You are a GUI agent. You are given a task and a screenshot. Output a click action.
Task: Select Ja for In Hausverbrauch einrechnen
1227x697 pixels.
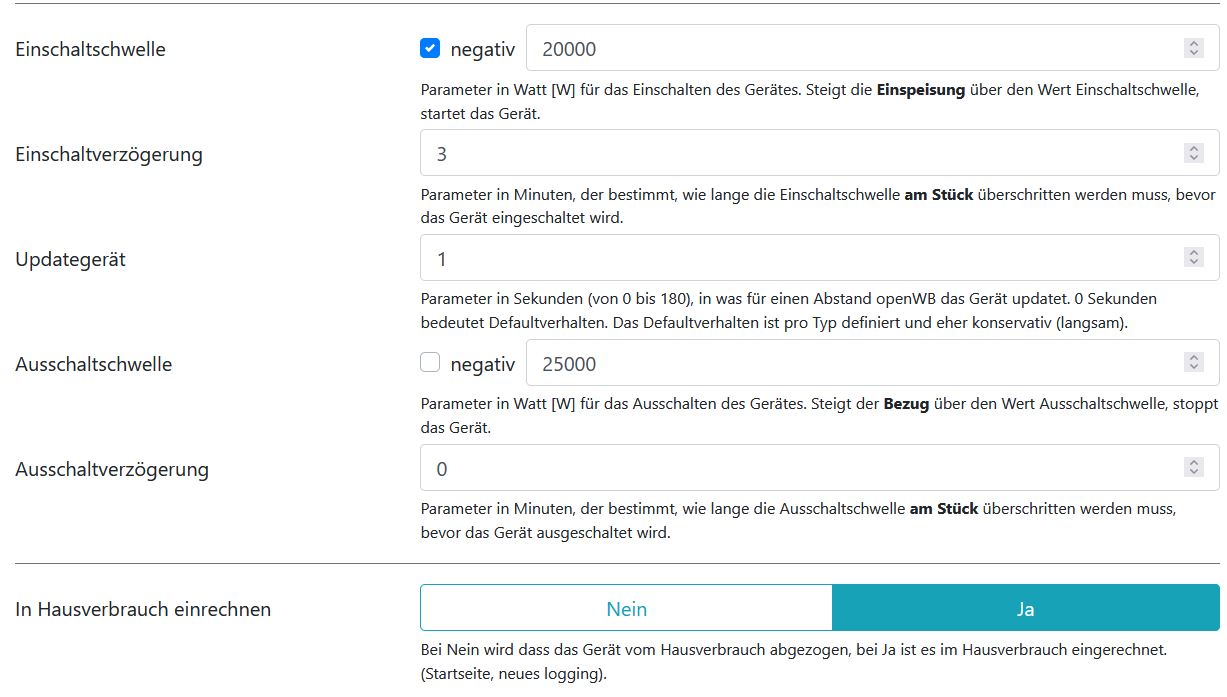click(1025, 609)
